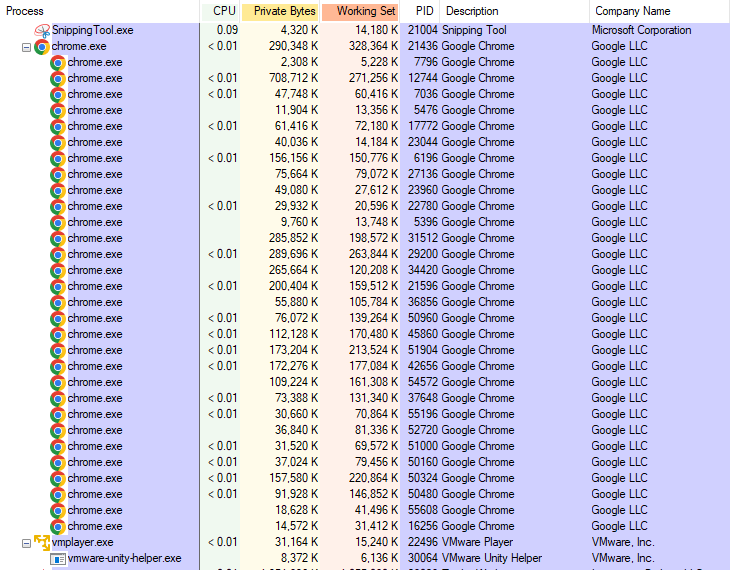Click the VMware Unity Helper description
The image size is (754, 570).
pos(491,558)
